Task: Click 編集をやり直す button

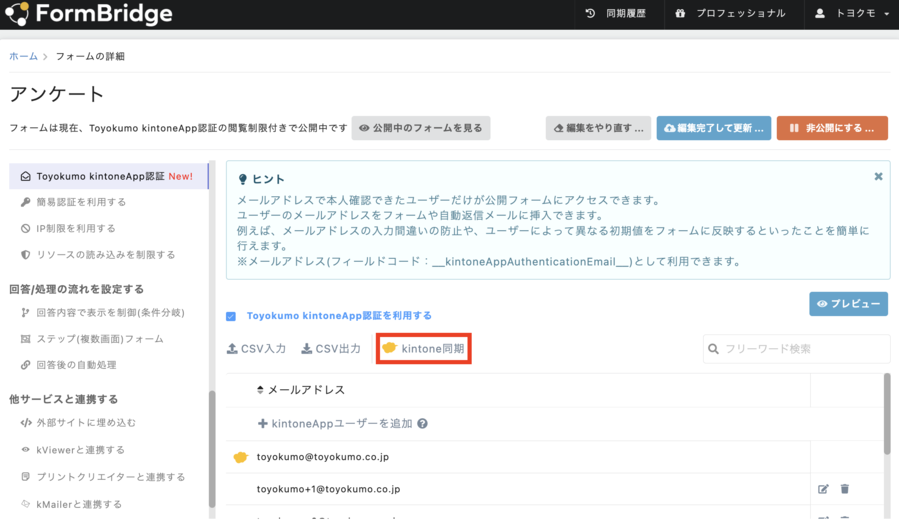Action: pyautogui.click(x=598, y=128)
